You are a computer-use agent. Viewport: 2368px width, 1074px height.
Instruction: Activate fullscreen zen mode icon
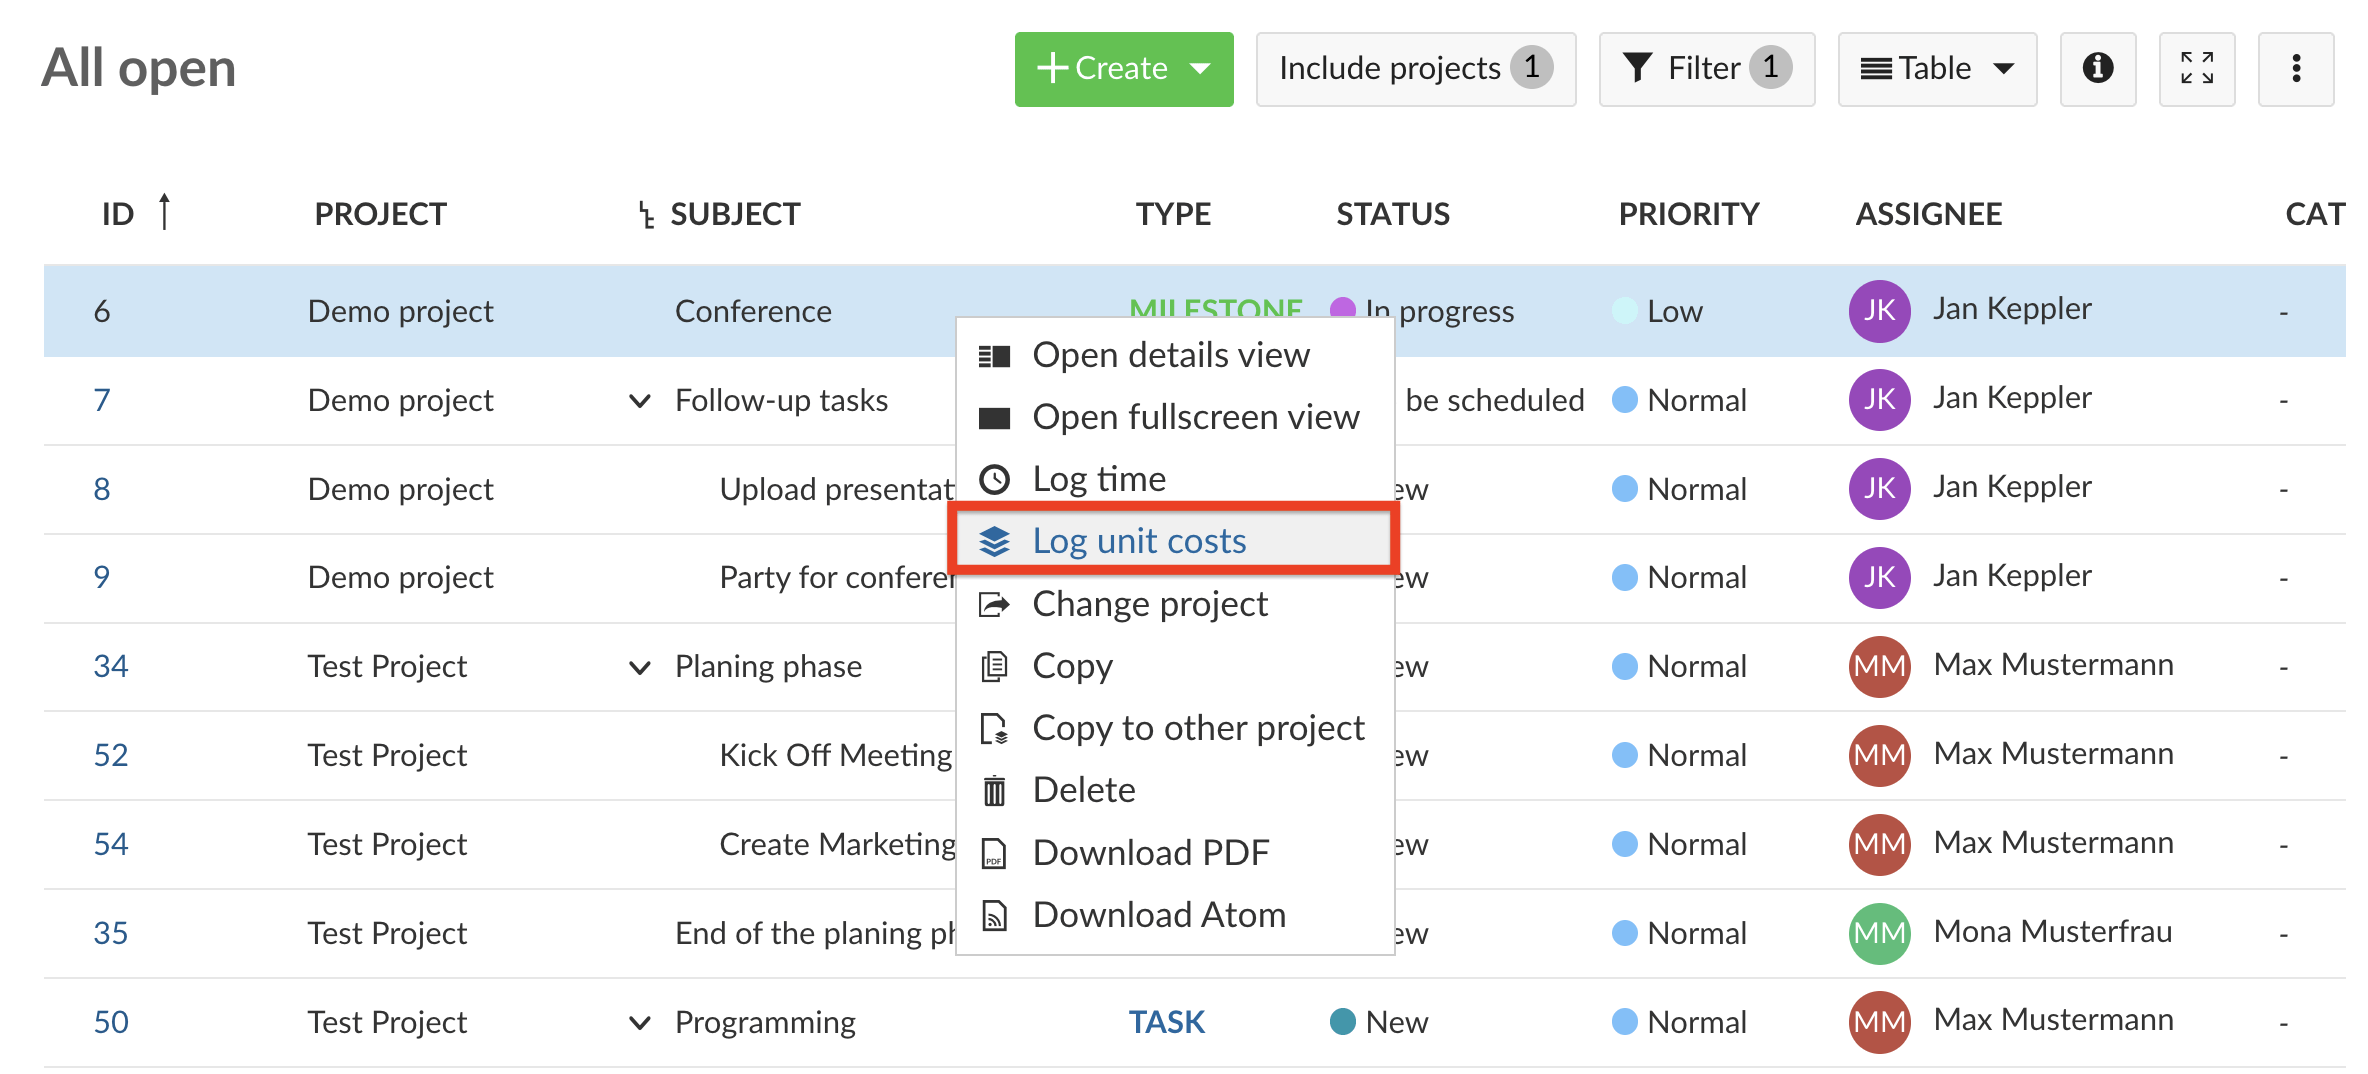point(2196,68)
